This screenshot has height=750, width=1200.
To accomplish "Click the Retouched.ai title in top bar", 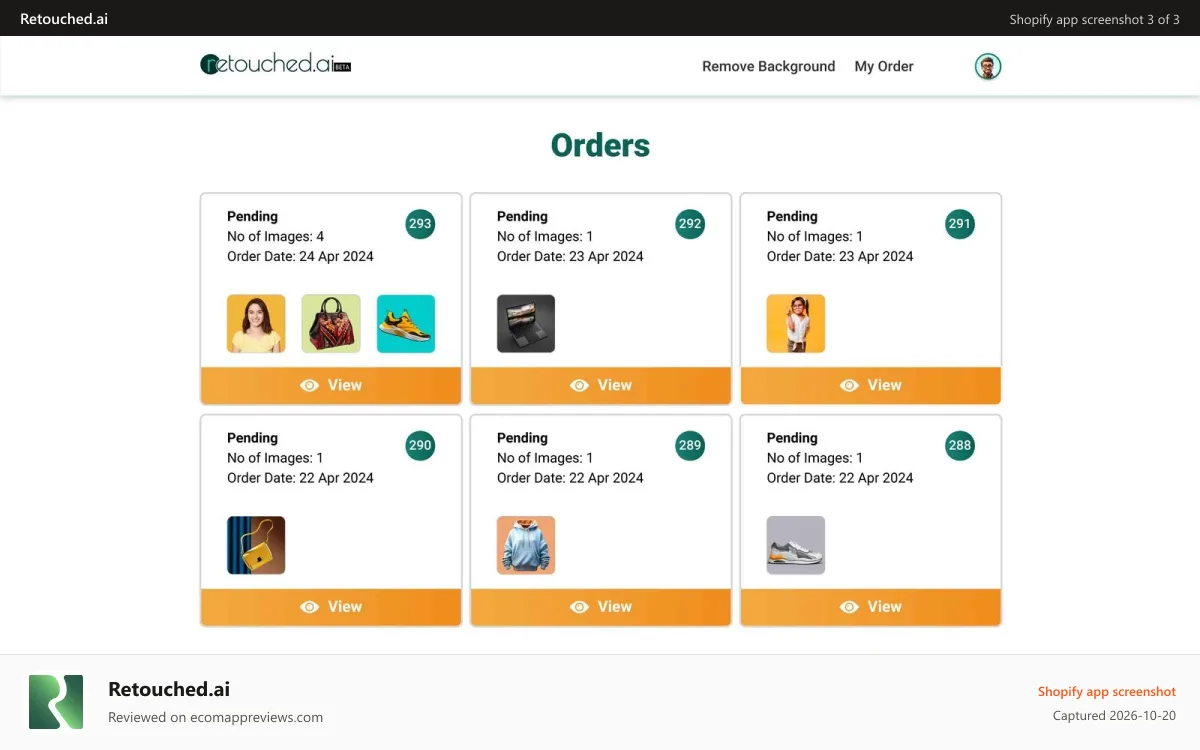I will pos(64,18).
